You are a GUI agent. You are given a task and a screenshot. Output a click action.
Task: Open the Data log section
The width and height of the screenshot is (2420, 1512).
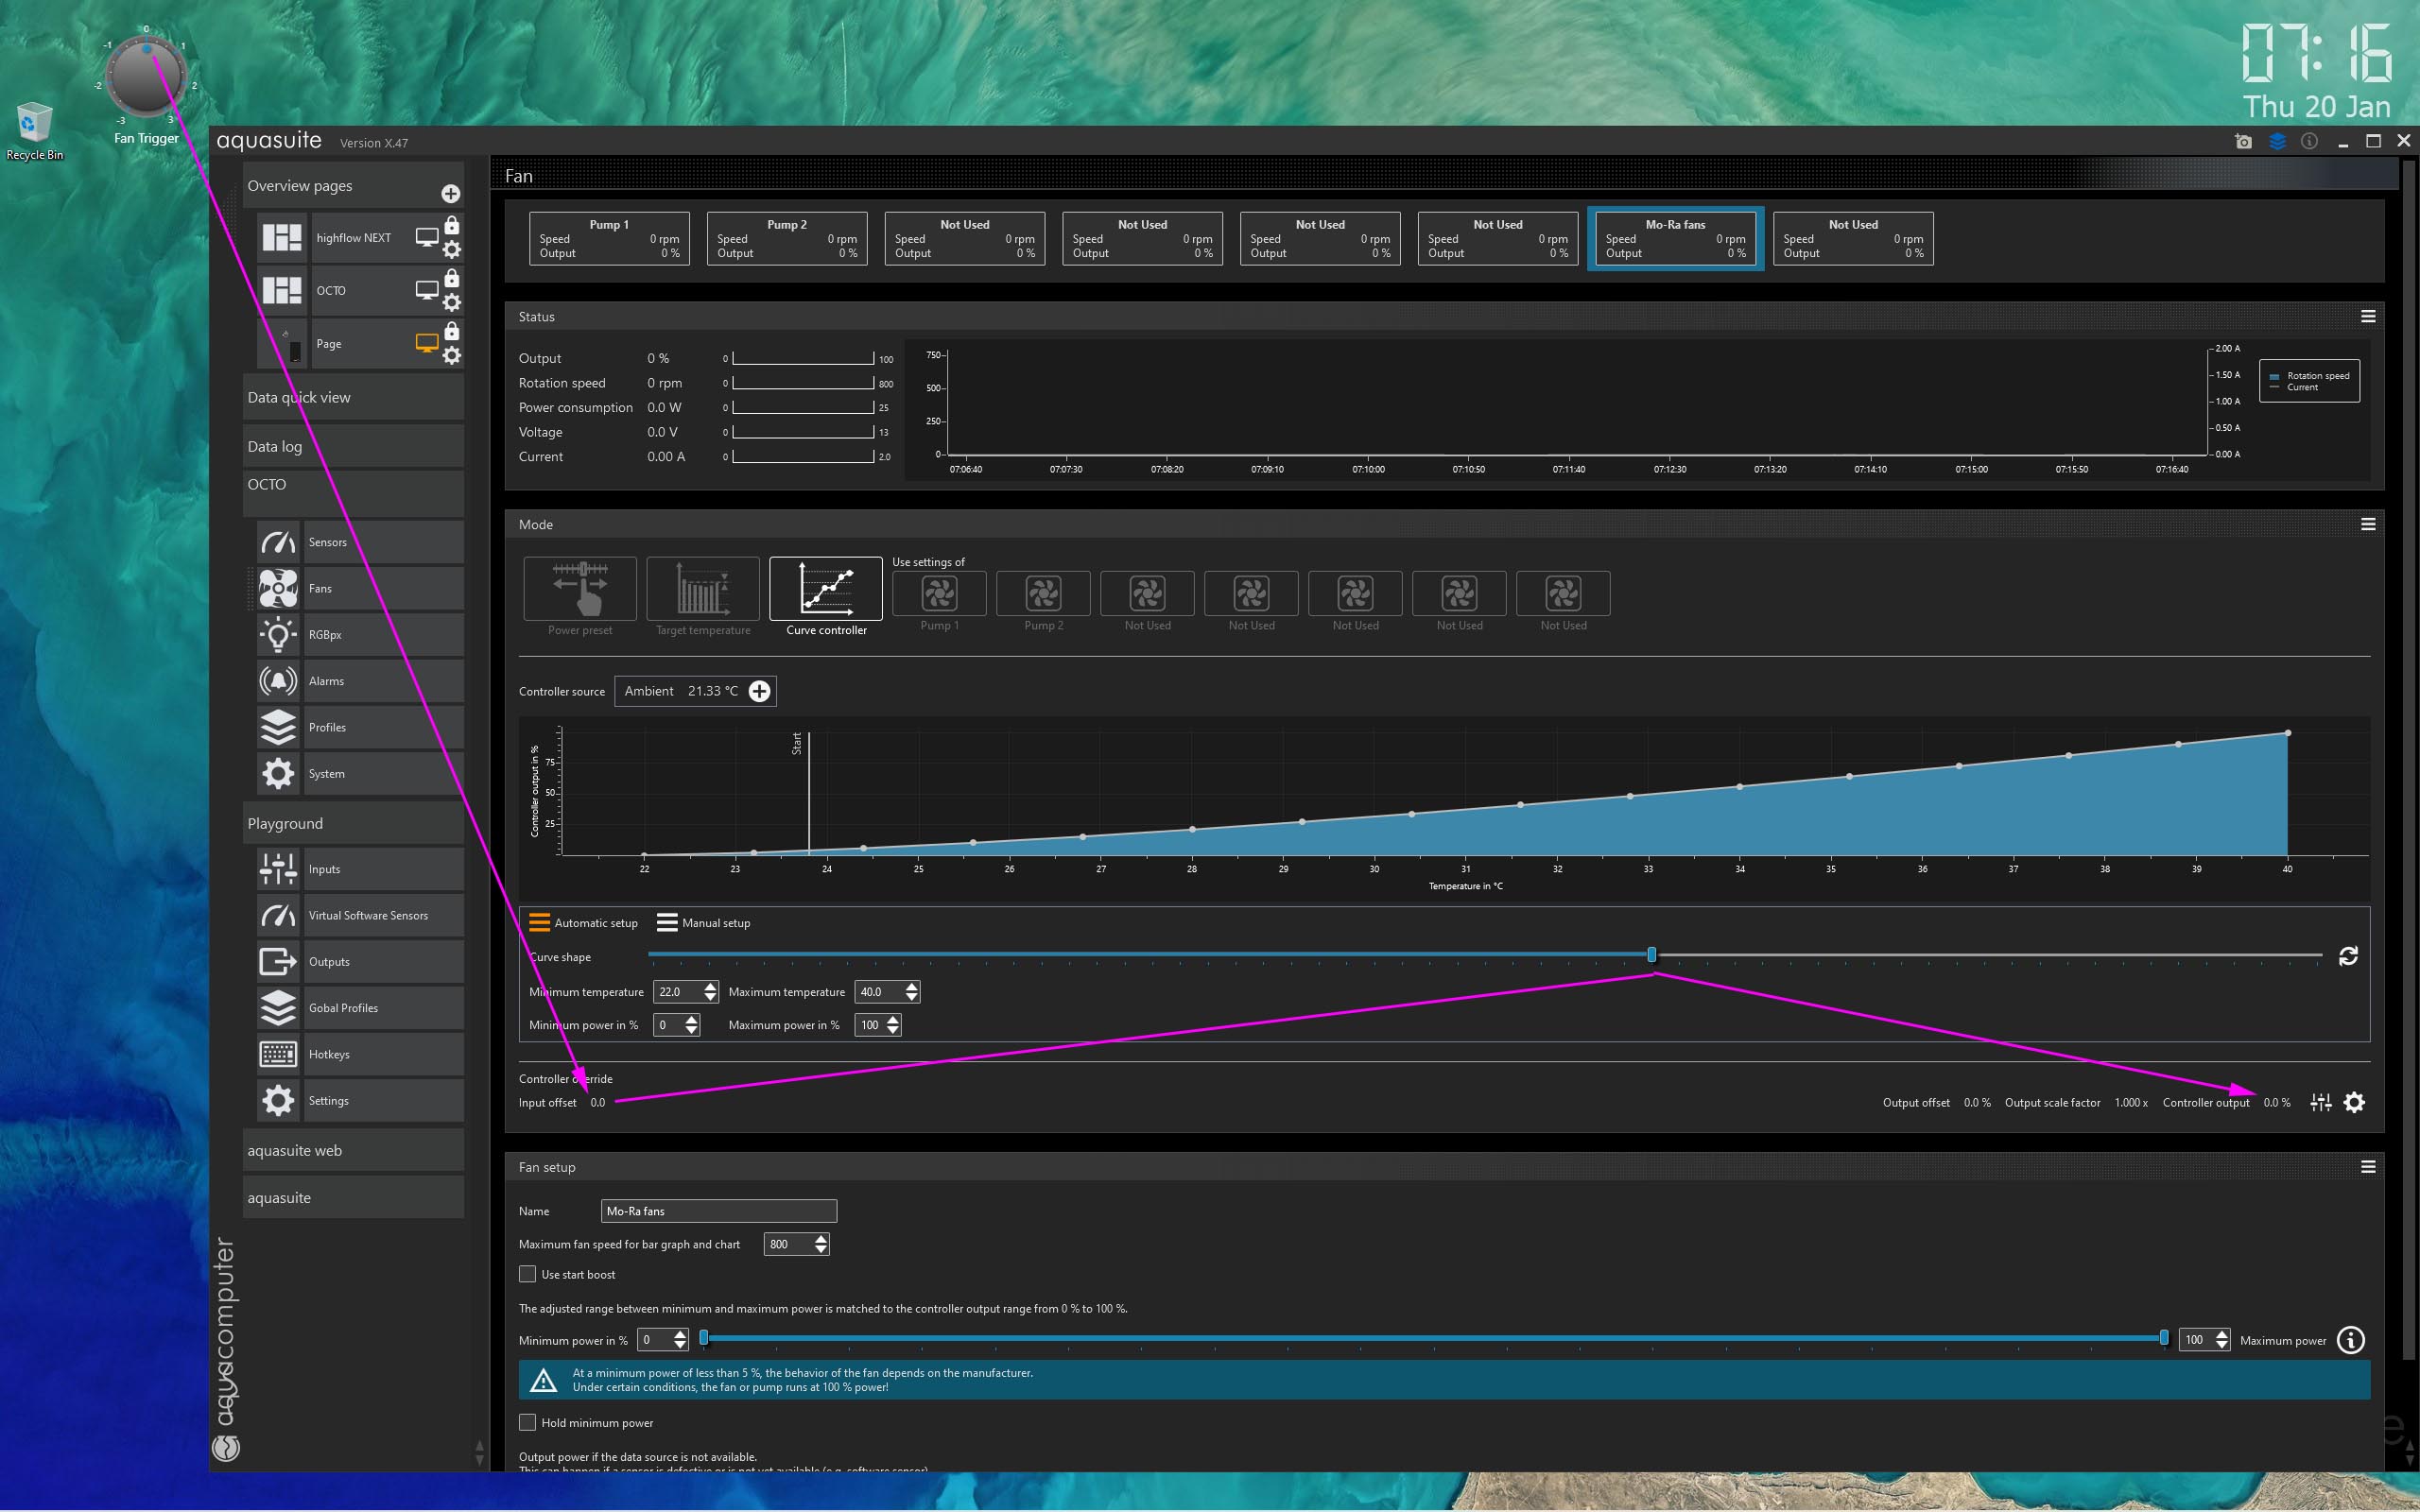275,447
